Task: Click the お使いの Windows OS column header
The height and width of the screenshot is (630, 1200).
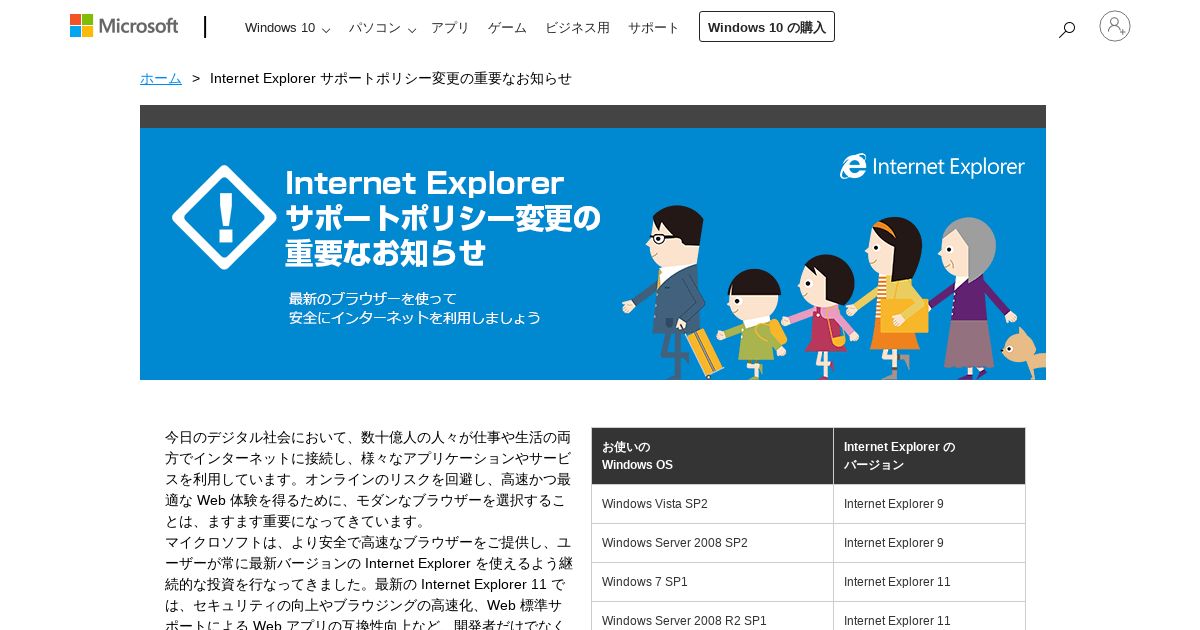Action: click(x=712, y=456)
